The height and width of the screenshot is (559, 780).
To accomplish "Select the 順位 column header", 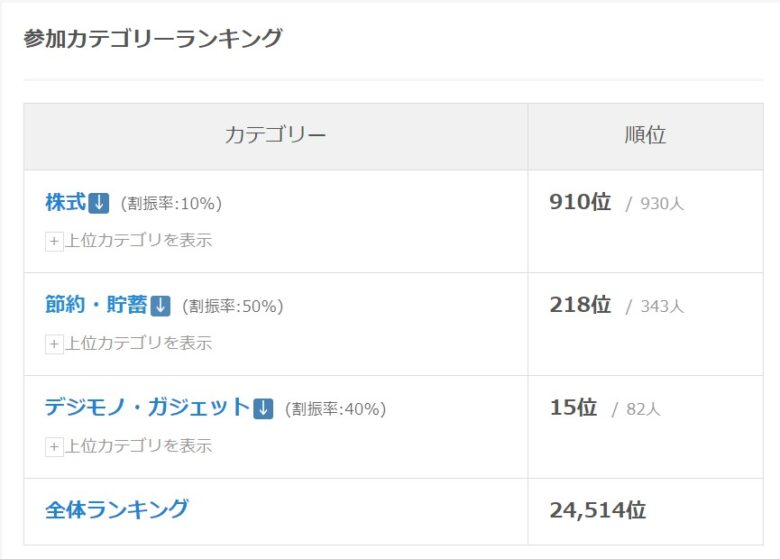I will [x=646, y=136].
